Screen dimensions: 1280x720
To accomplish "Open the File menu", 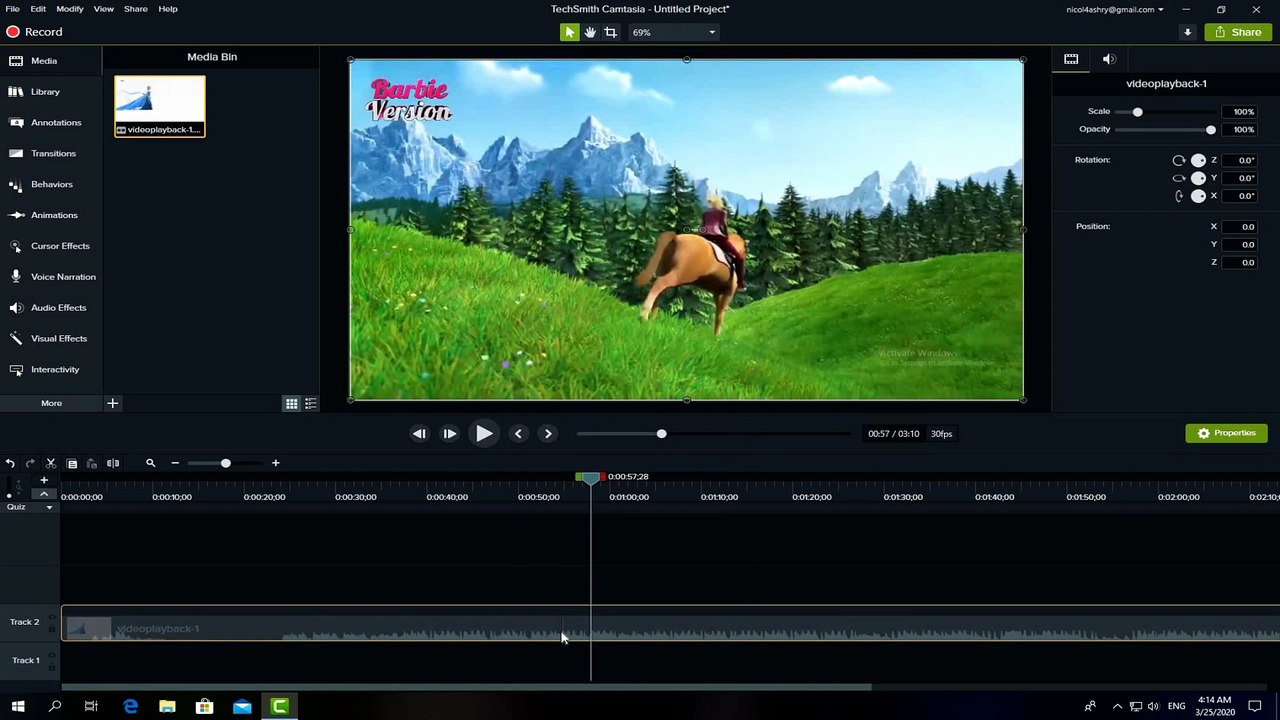I will tap(12, 9).
